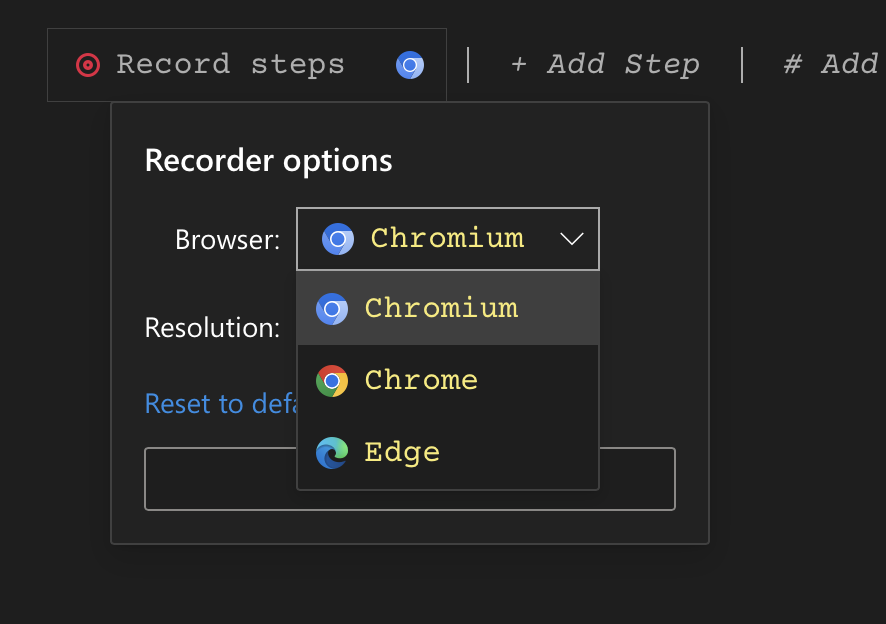Click the Edge logo in the dropdown list

click(x=332, y=453)
